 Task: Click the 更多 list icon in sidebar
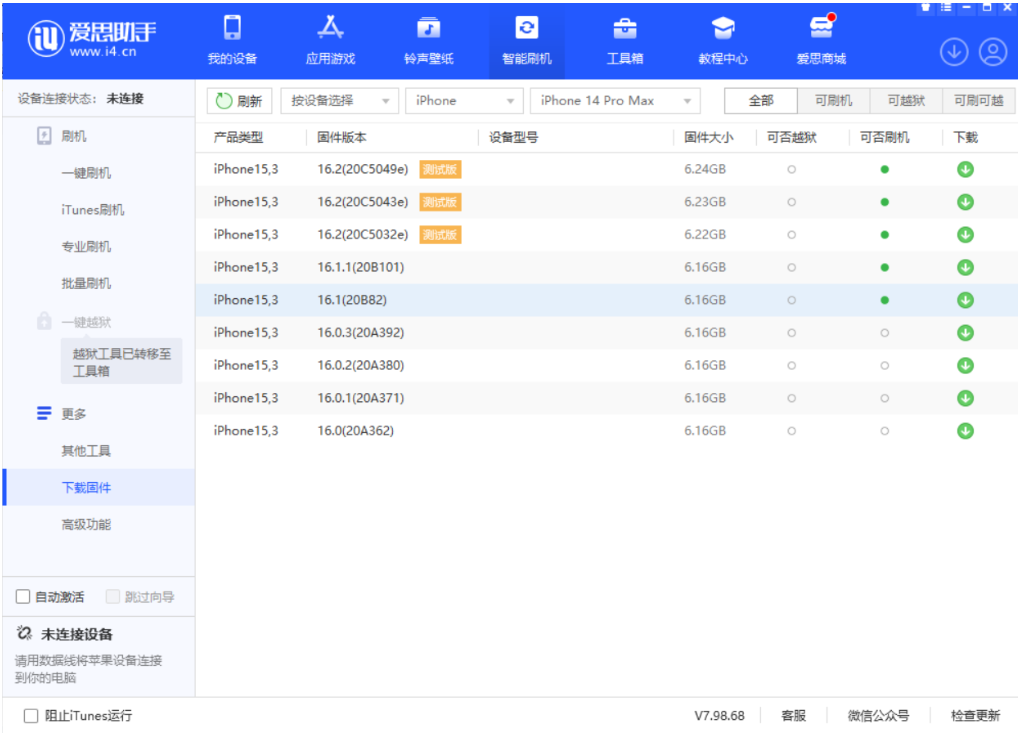click(x=44, y=414)
